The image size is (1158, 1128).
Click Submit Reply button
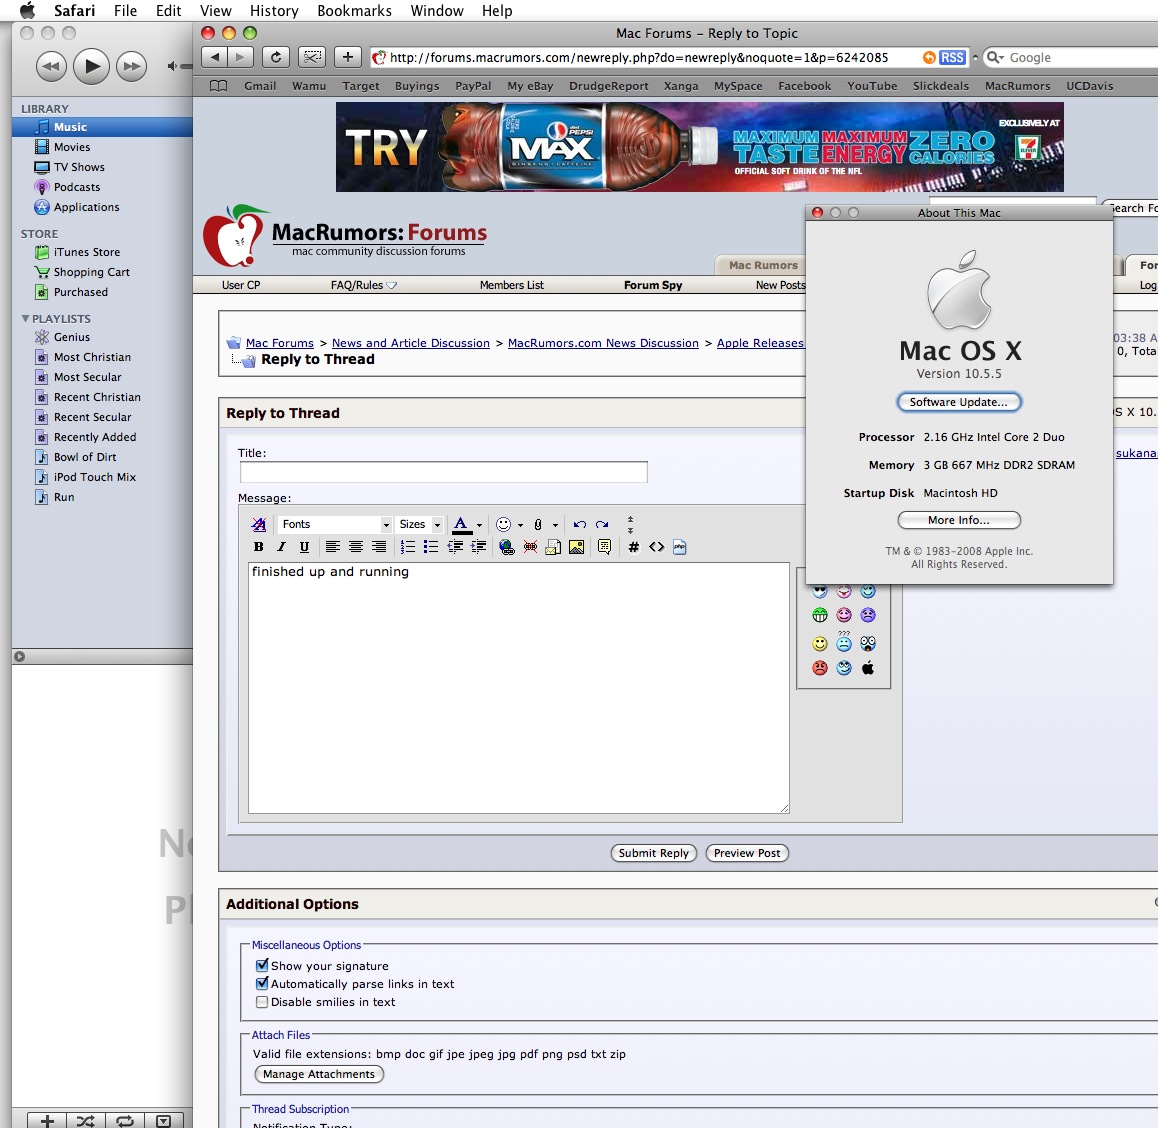(x=654, y=853)
